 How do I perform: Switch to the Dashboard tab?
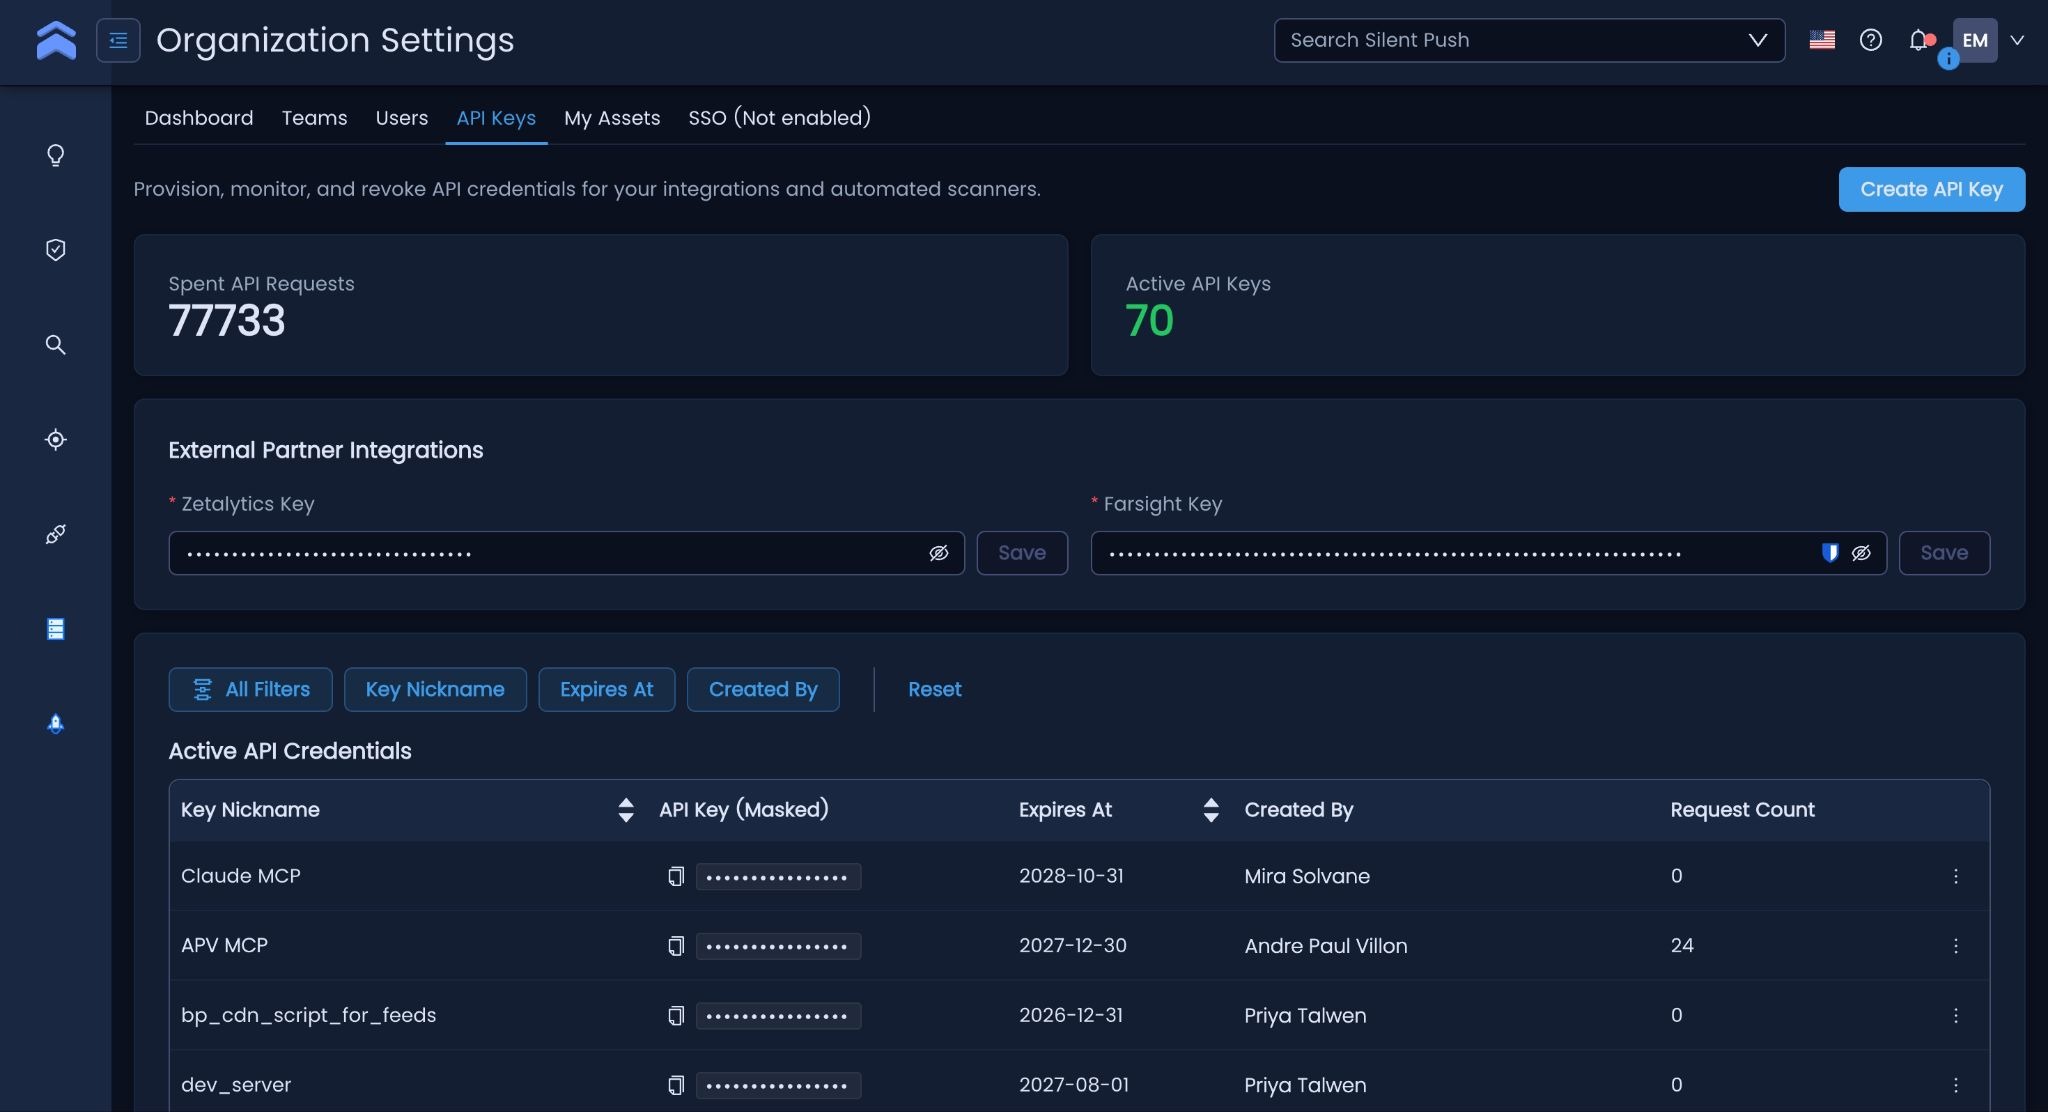(x=199, y=118)
